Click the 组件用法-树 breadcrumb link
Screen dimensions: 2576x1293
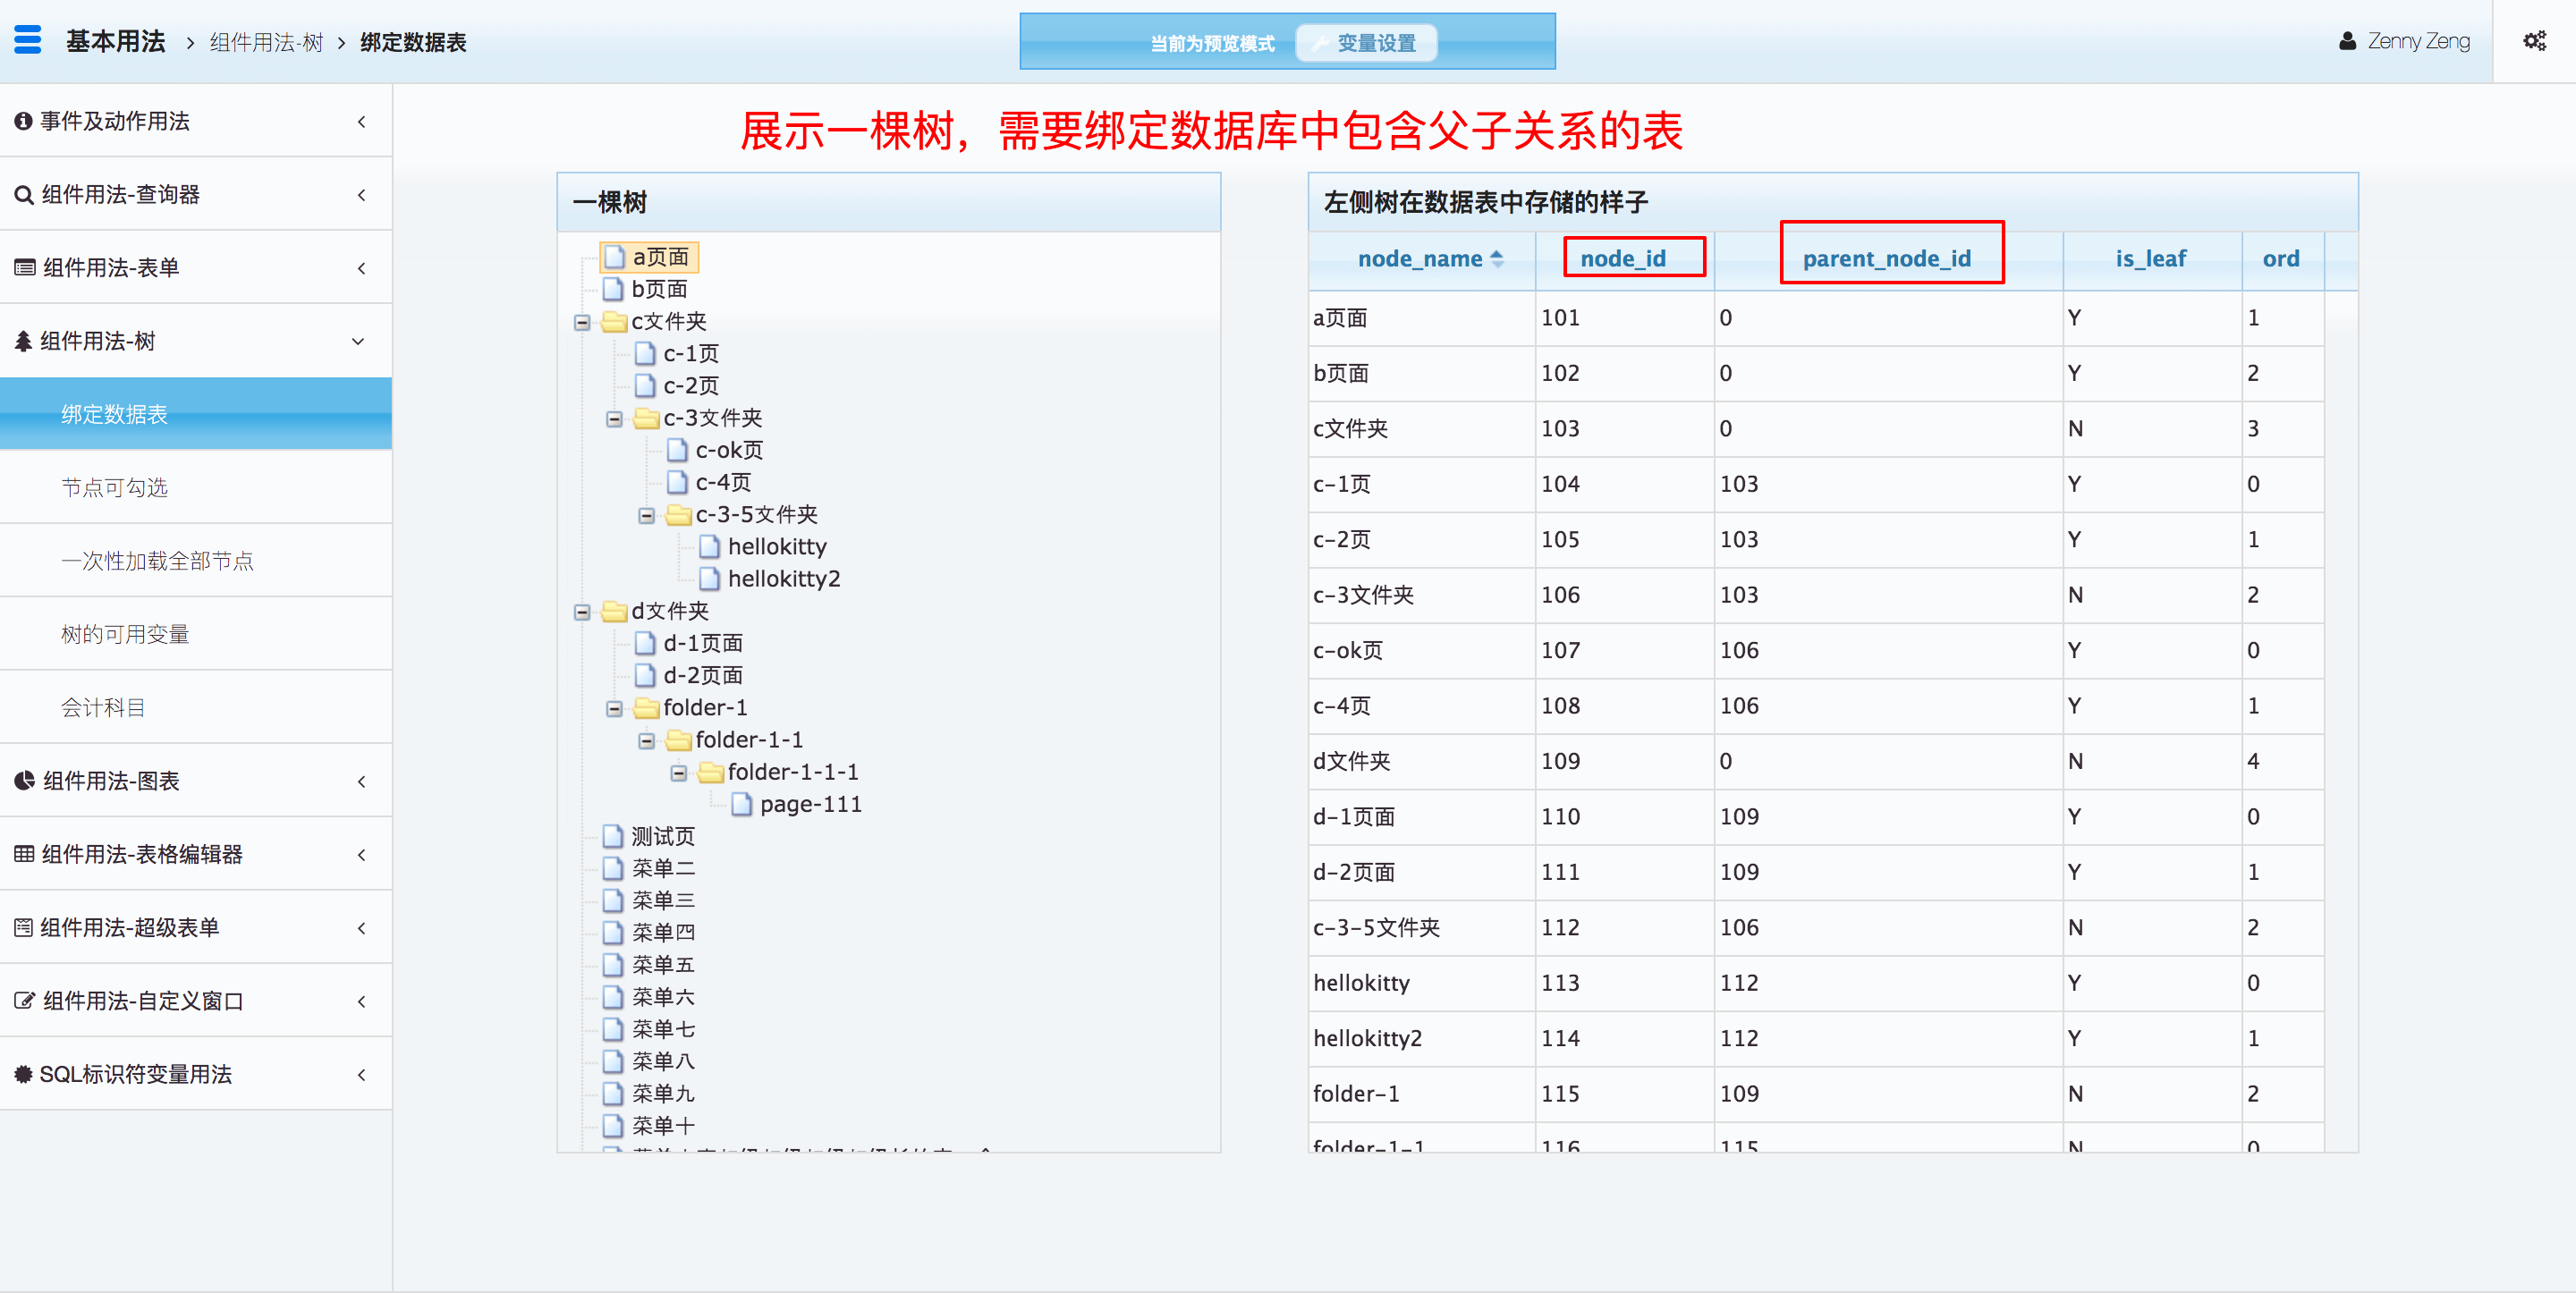(x=266, y=42)
